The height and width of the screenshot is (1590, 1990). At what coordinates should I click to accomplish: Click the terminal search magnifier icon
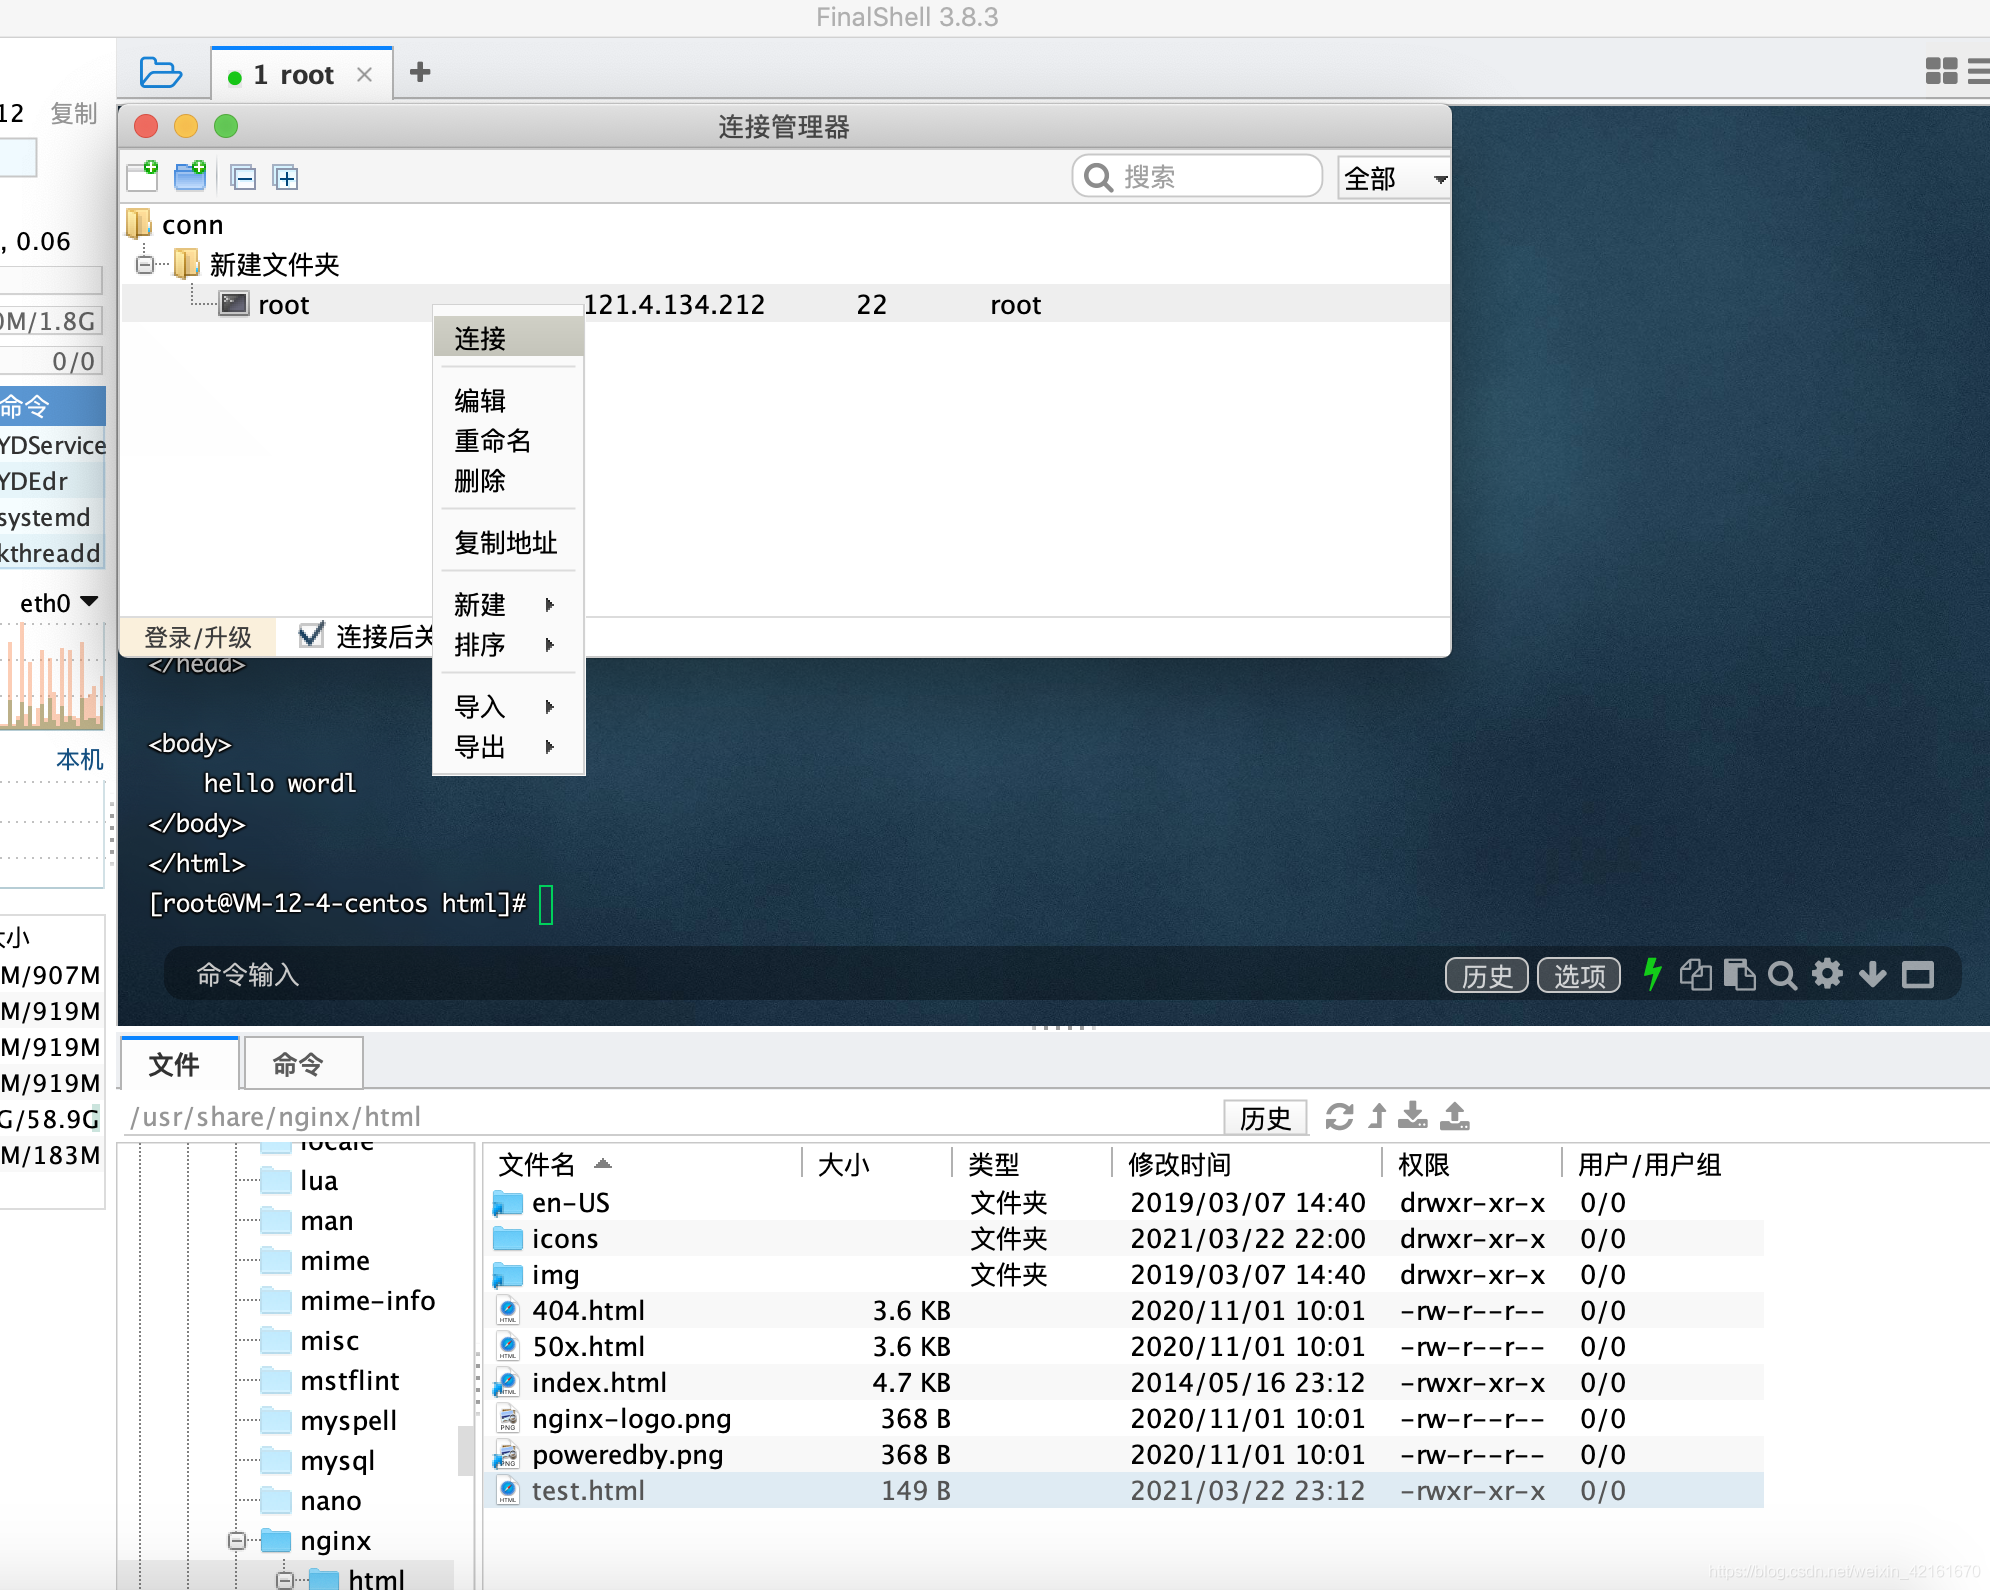point(1781,975)
